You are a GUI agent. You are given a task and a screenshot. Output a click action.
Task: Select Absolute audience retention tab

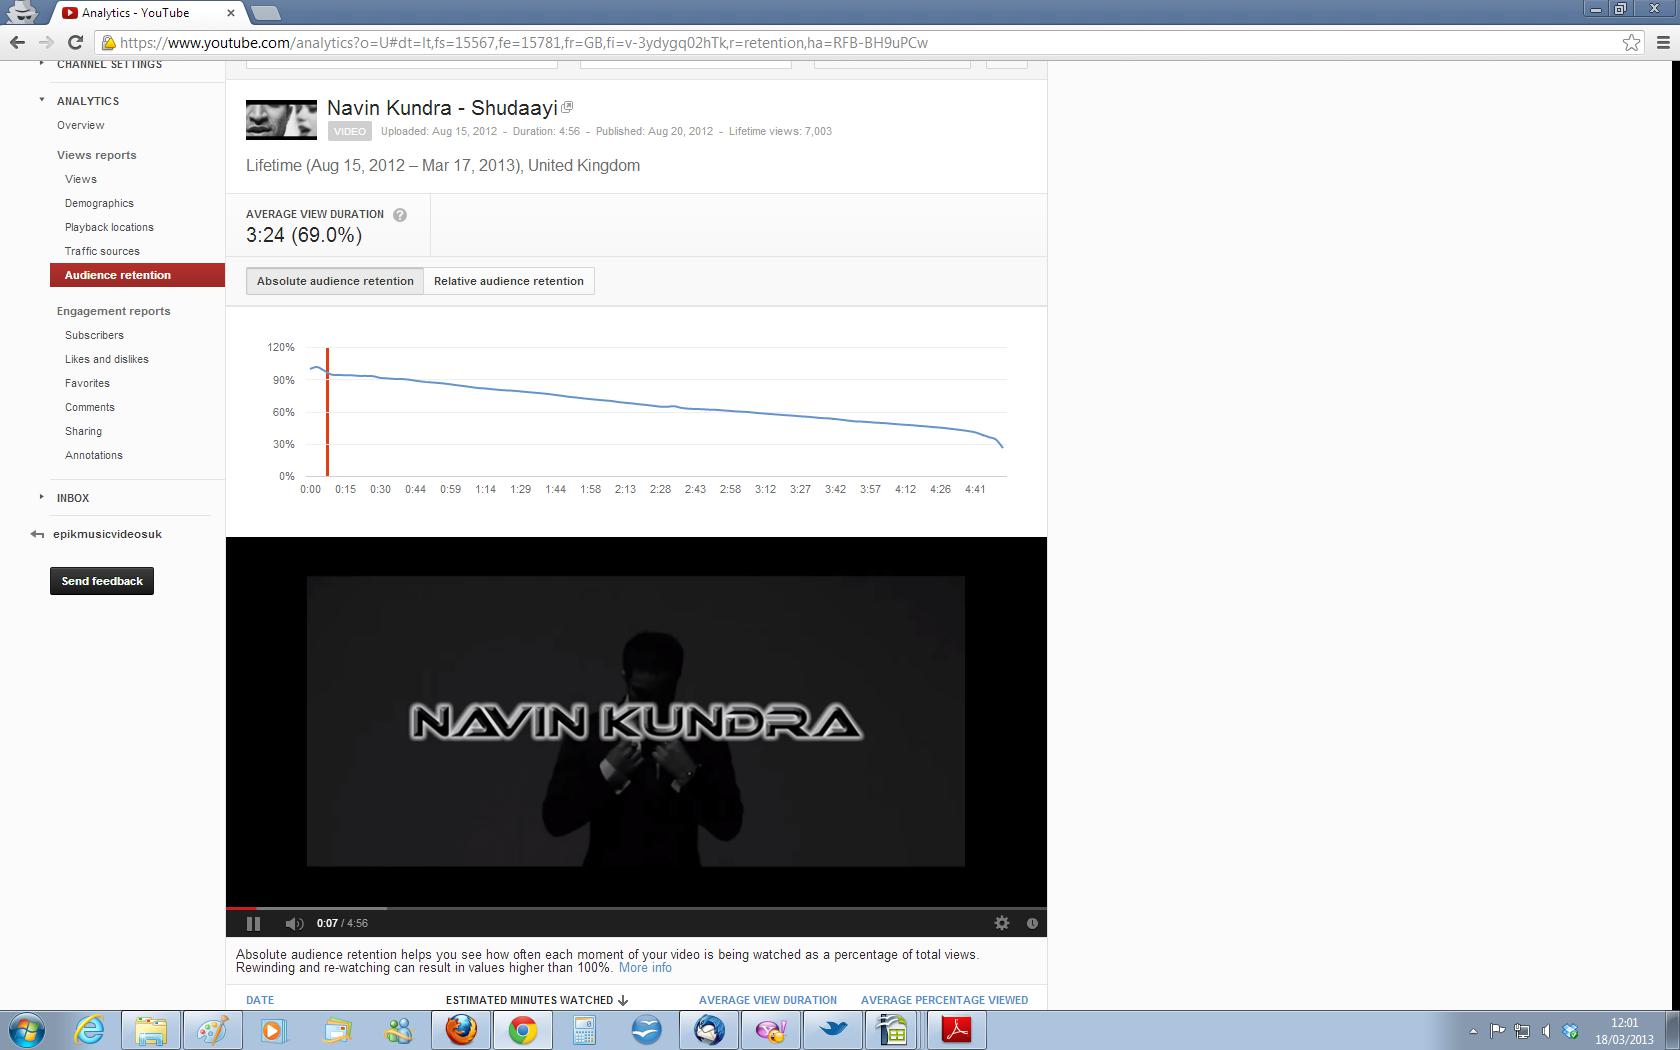click(x=335, y=281)
